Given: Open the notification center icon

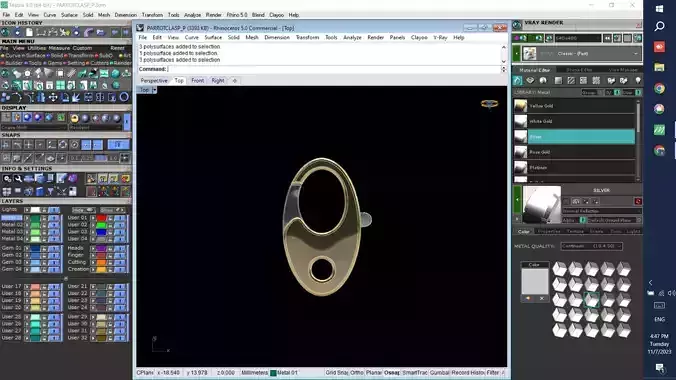Looking at the screenshot, I should pyautogui.click(x=659, y=367).
